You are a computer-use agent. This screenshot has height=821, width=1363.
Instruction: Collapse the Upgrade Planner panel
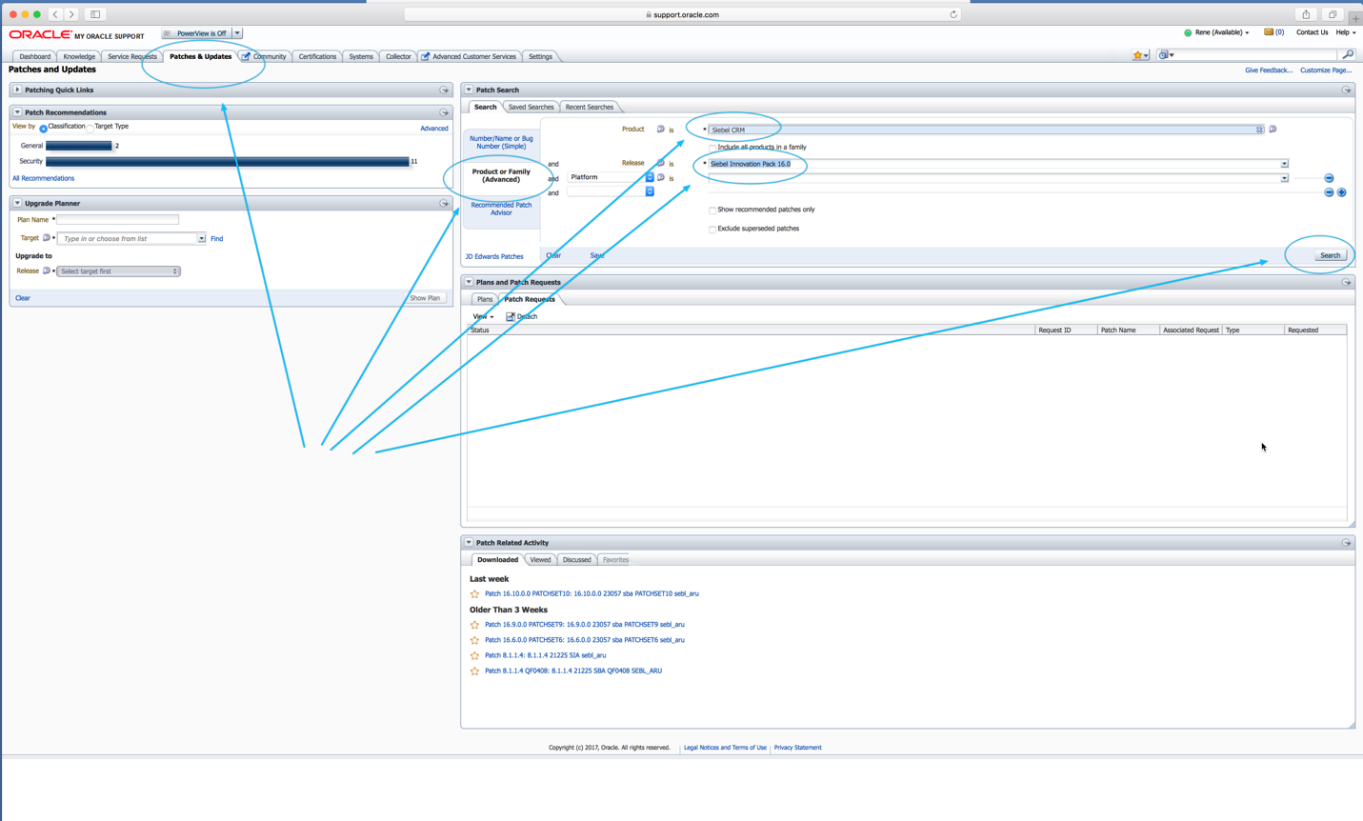coord(18,204)
